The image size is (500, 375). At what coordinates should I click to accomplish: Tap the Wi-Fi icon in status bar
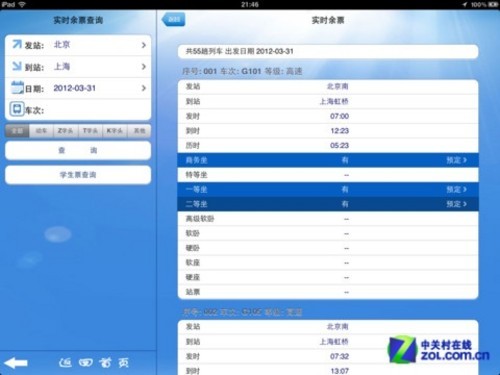point(22,4)
